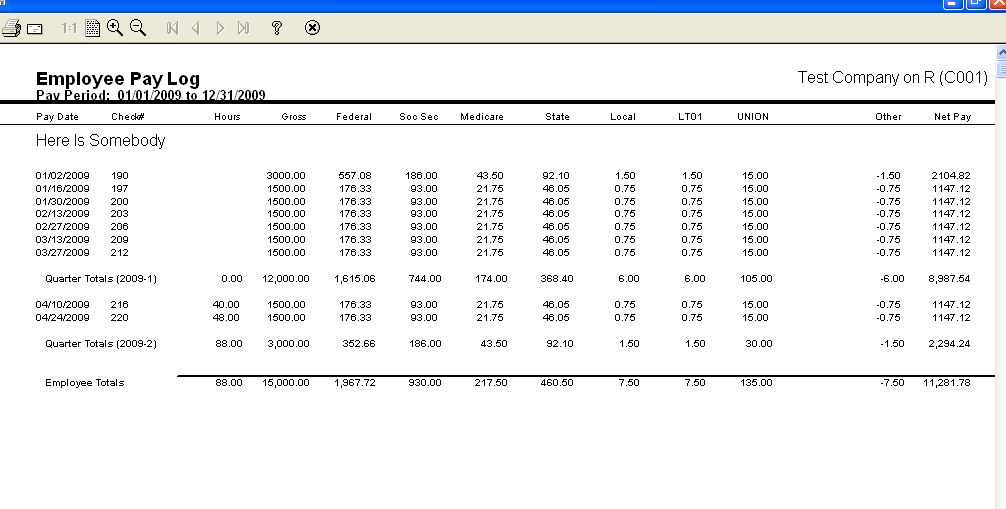Click gross 3000.00 in first row
Viewport: 1006px width, 509px height.
point(286,176)
